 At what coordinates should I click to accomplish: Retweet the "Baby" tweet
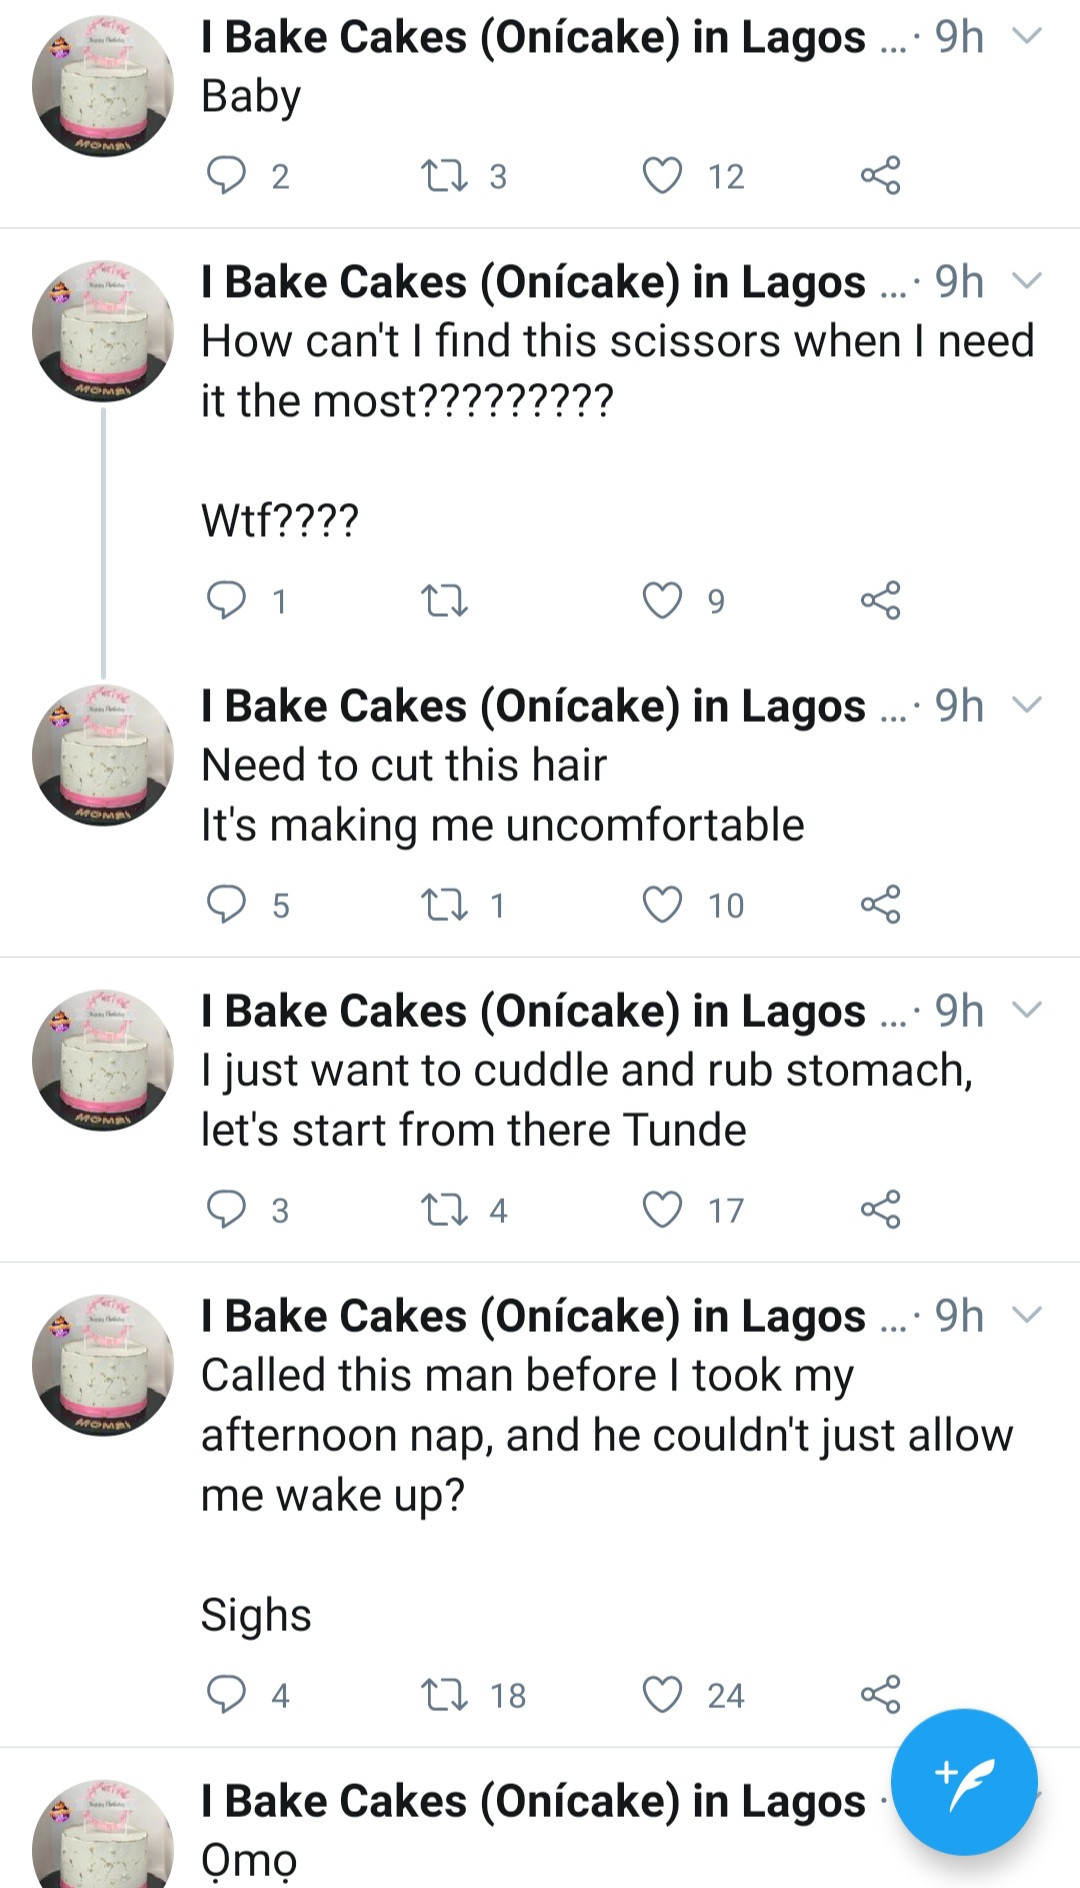click(444, 176)
